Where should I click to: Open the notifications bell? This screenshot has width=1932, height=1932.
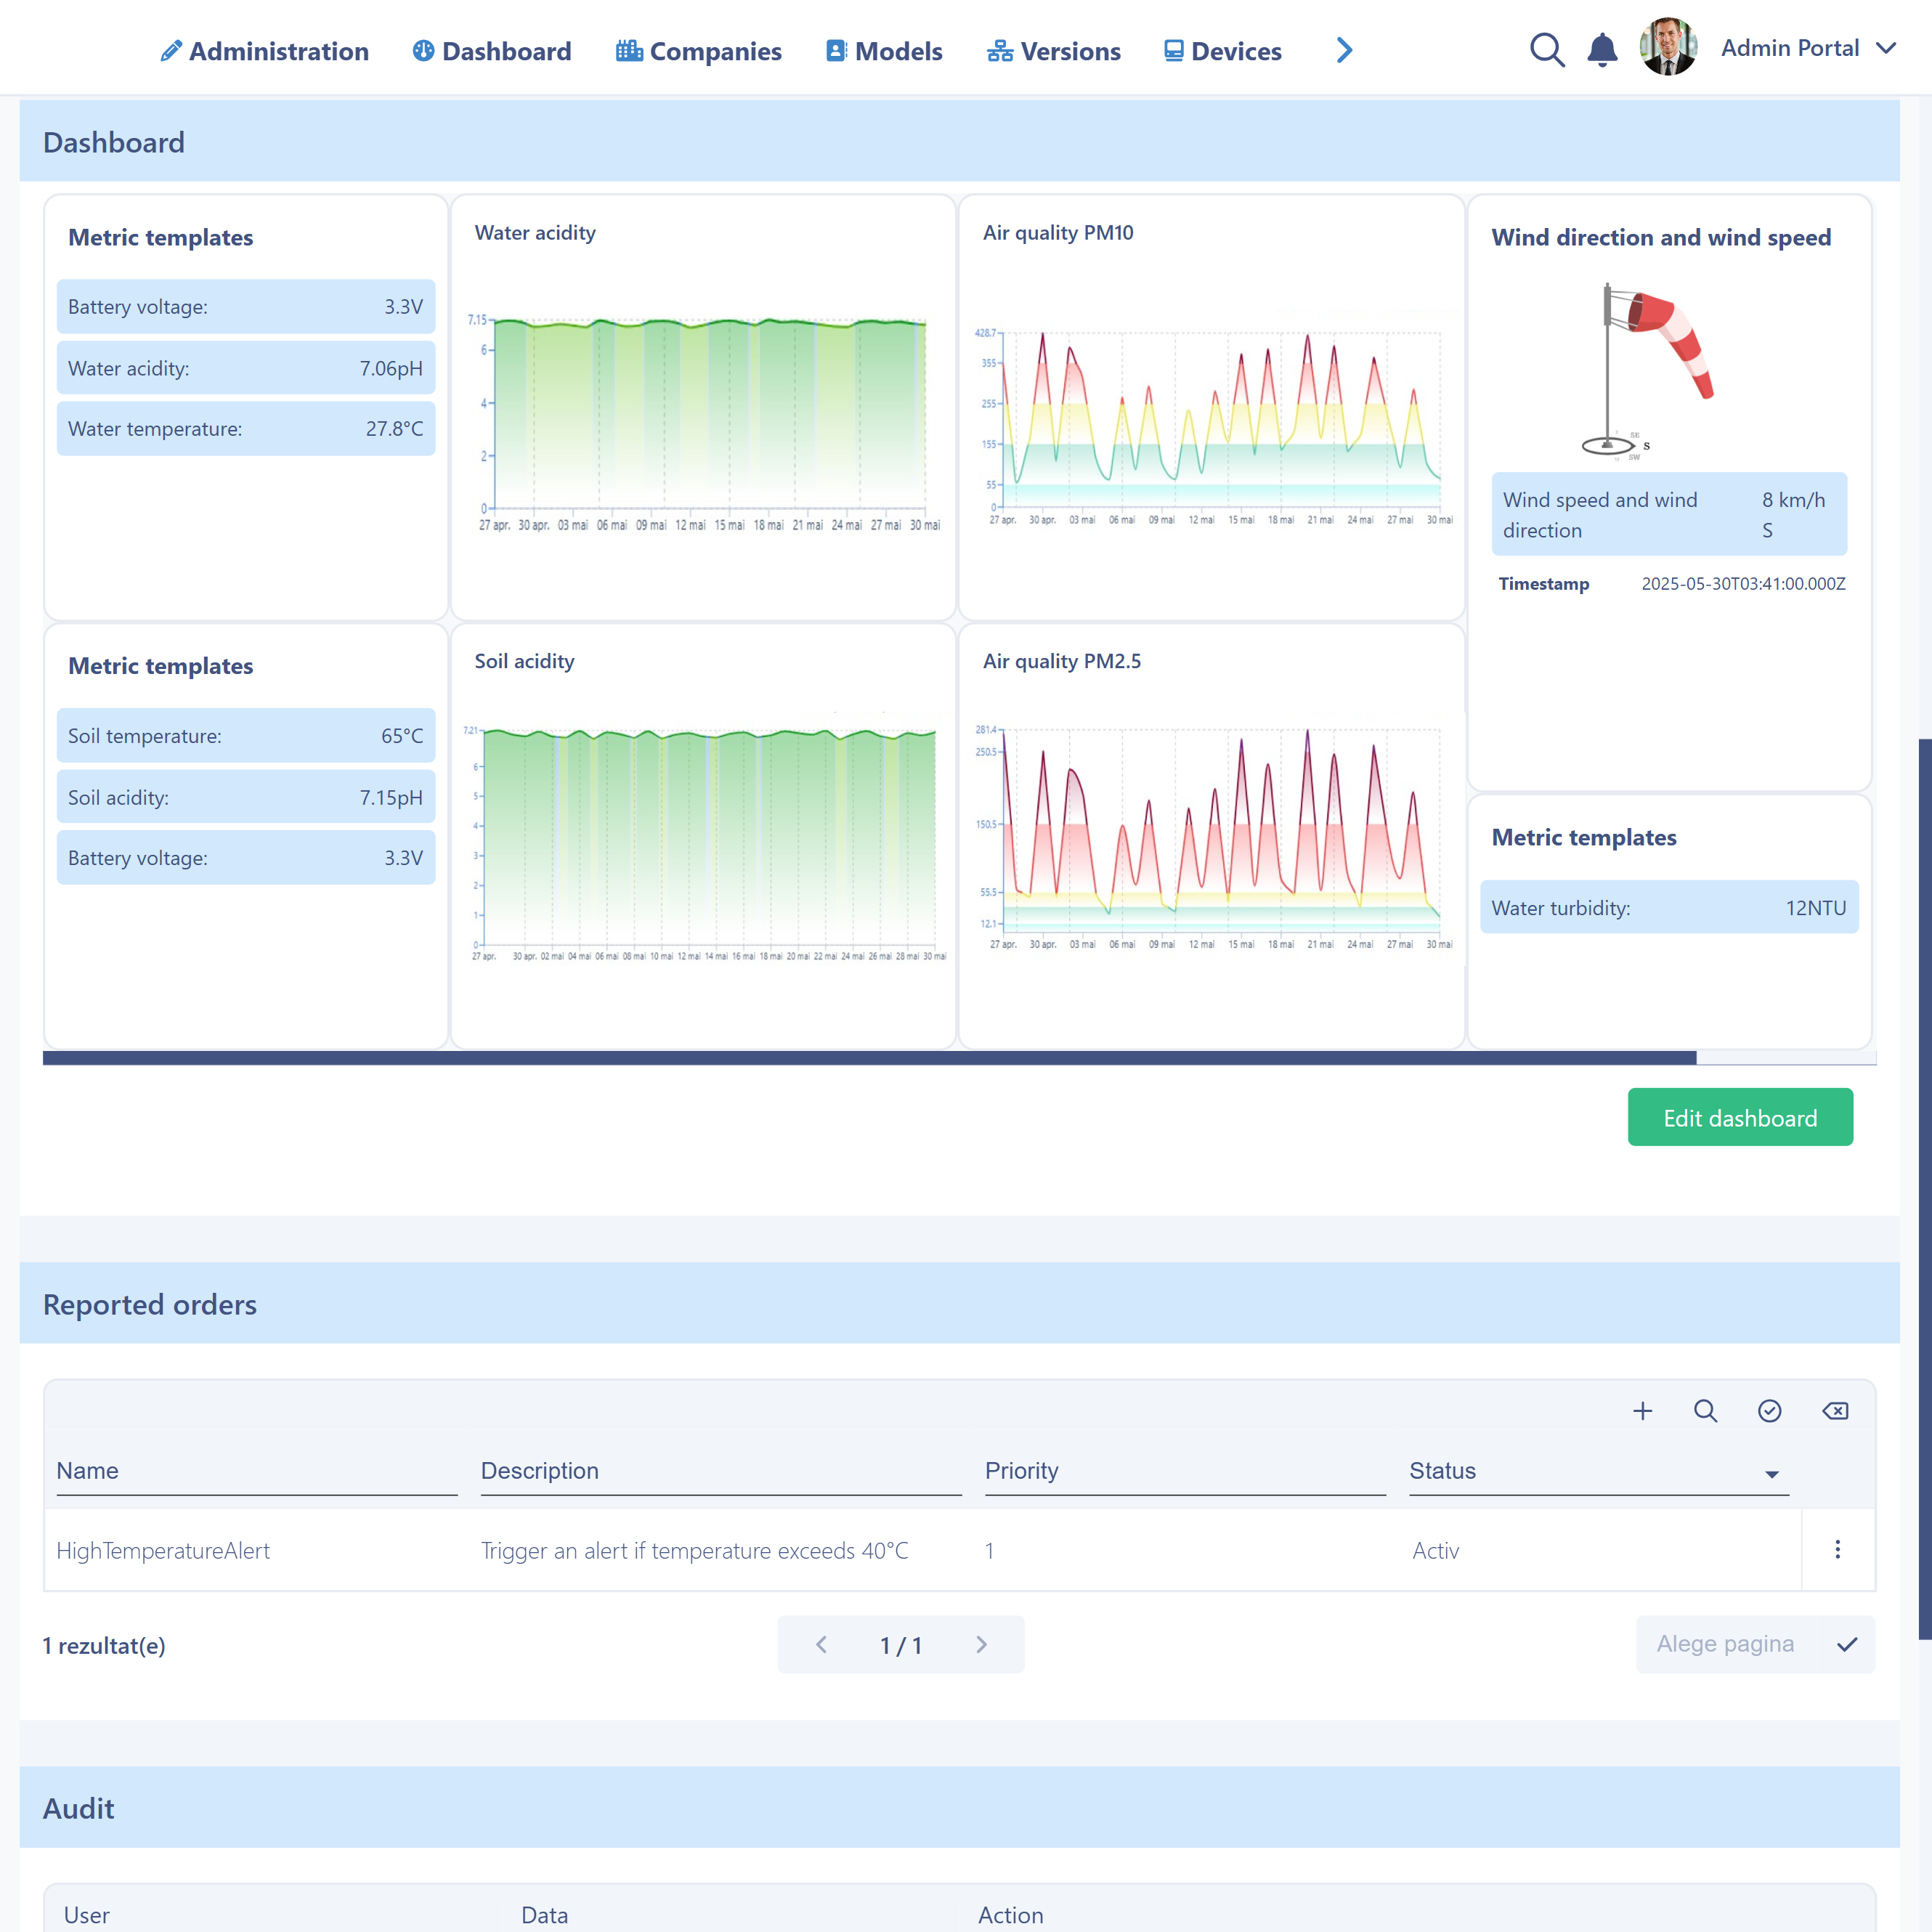tap(1602, 50)
